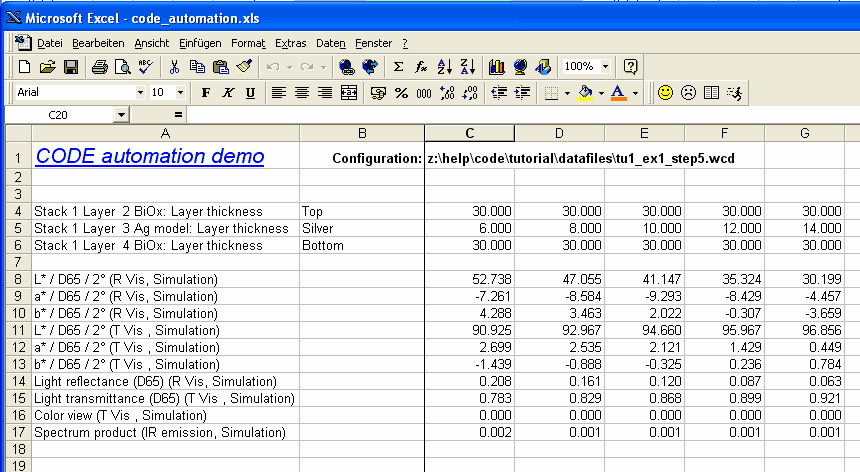Select the Format Painter brush

[x=244, y=67]
